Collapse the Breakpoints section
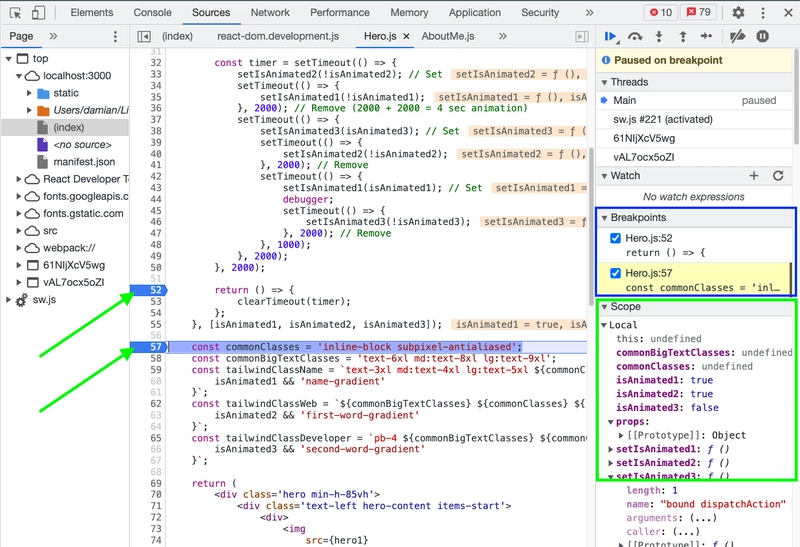Screen dimensions: 800x547 coord(605,218)
